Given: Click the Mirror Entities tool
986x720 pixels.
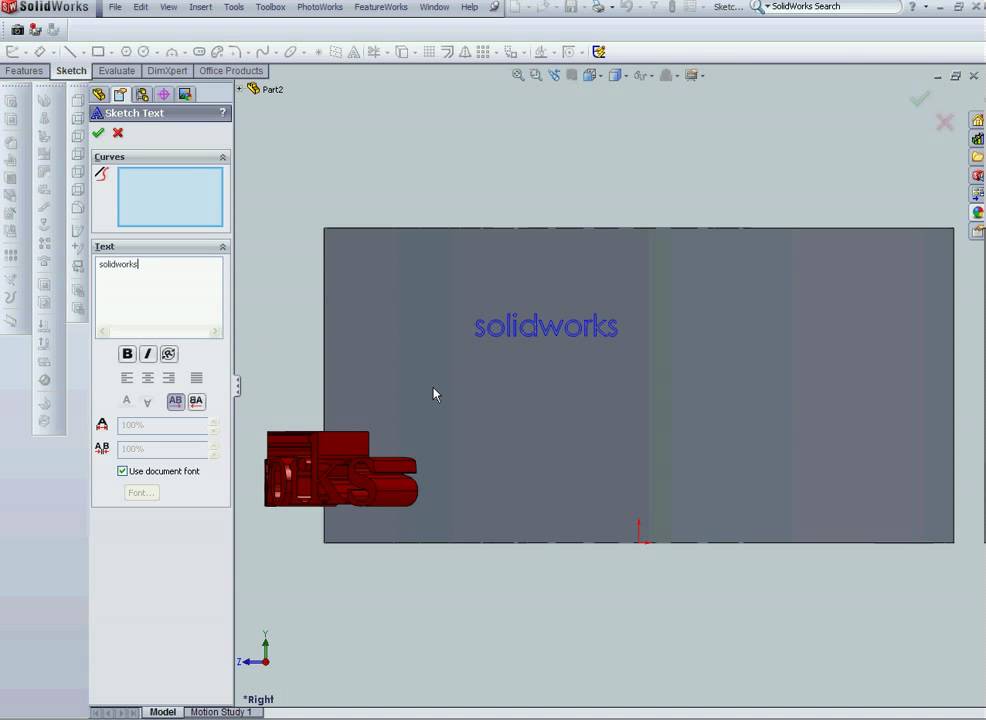Looking at the screenshot, I should tap(465, 52).
